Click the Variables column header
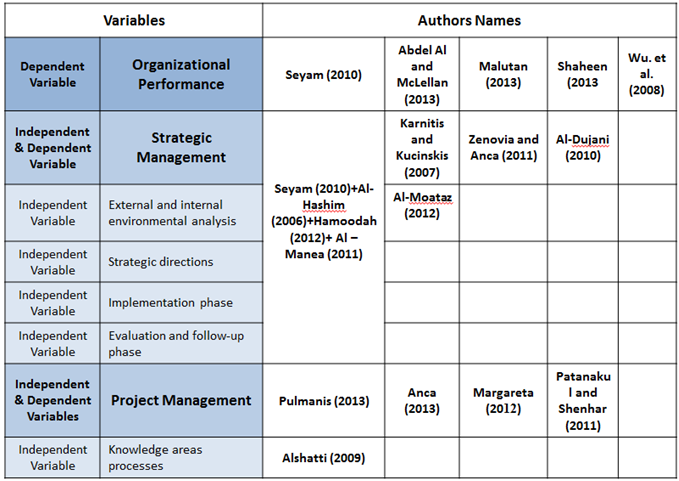Viewport: 679px width, 481px height. (x=134, y=20)
